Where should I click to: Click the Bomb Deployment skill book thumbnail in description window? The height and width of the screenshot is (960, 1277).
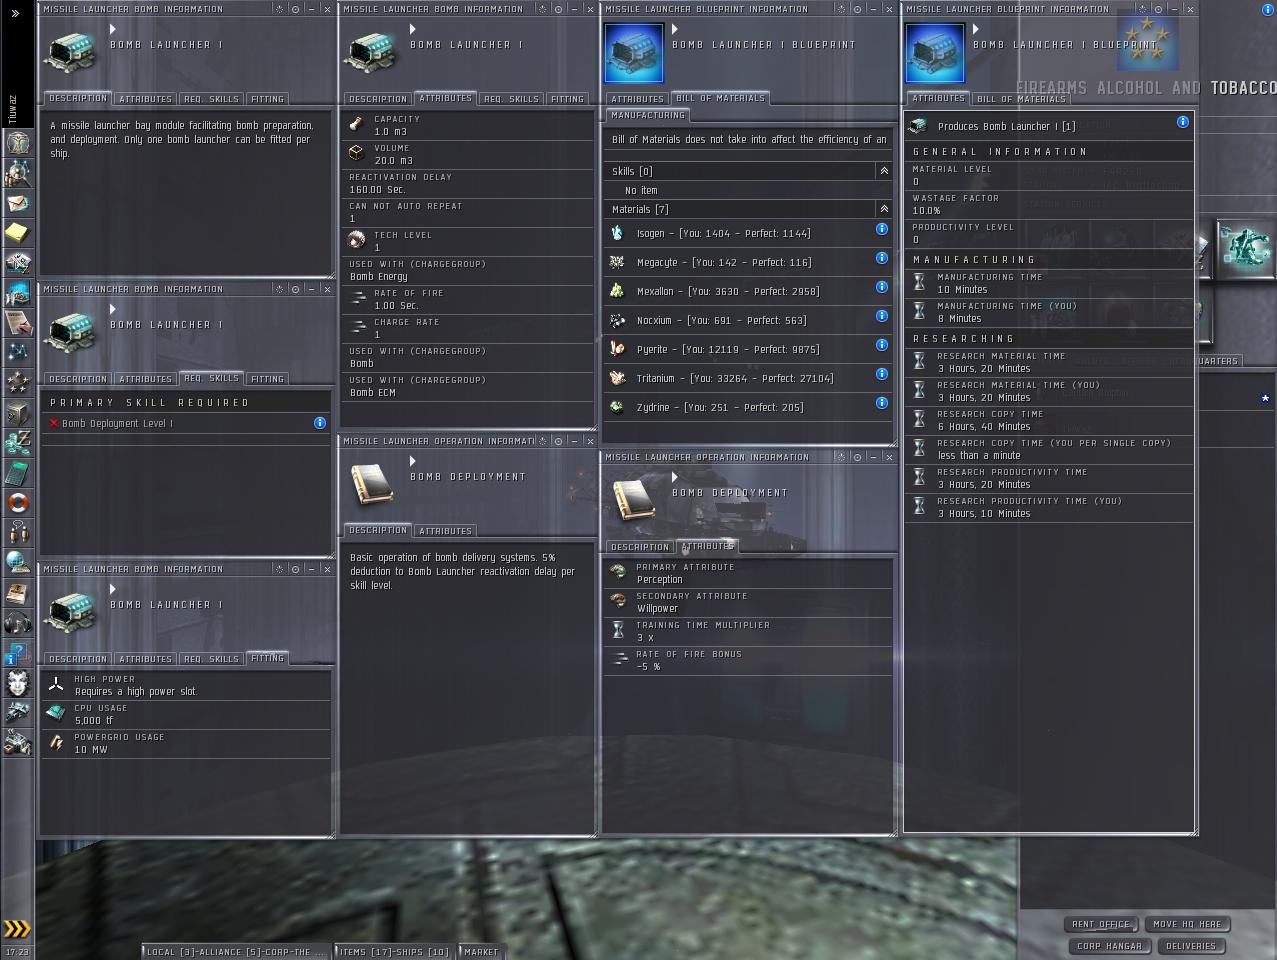(x=372, y=485)
